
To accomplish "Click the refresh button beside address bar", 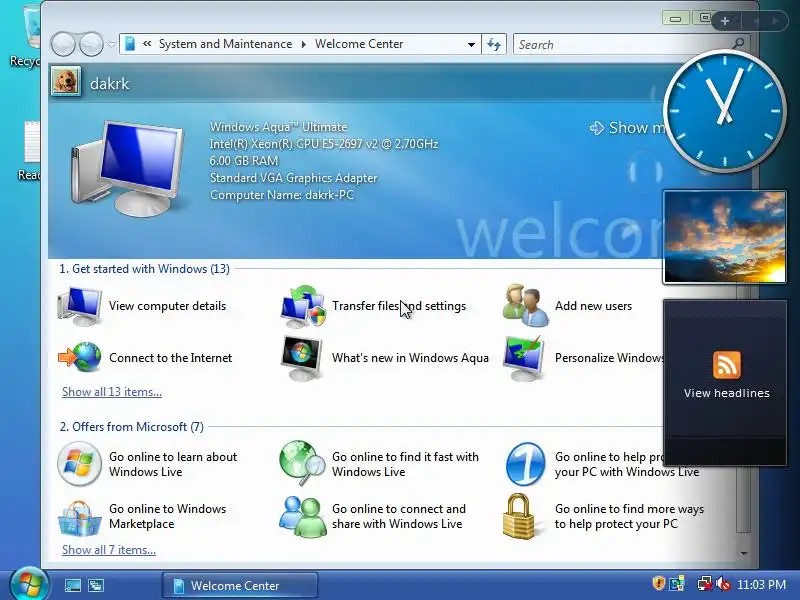I will [494, 44].
